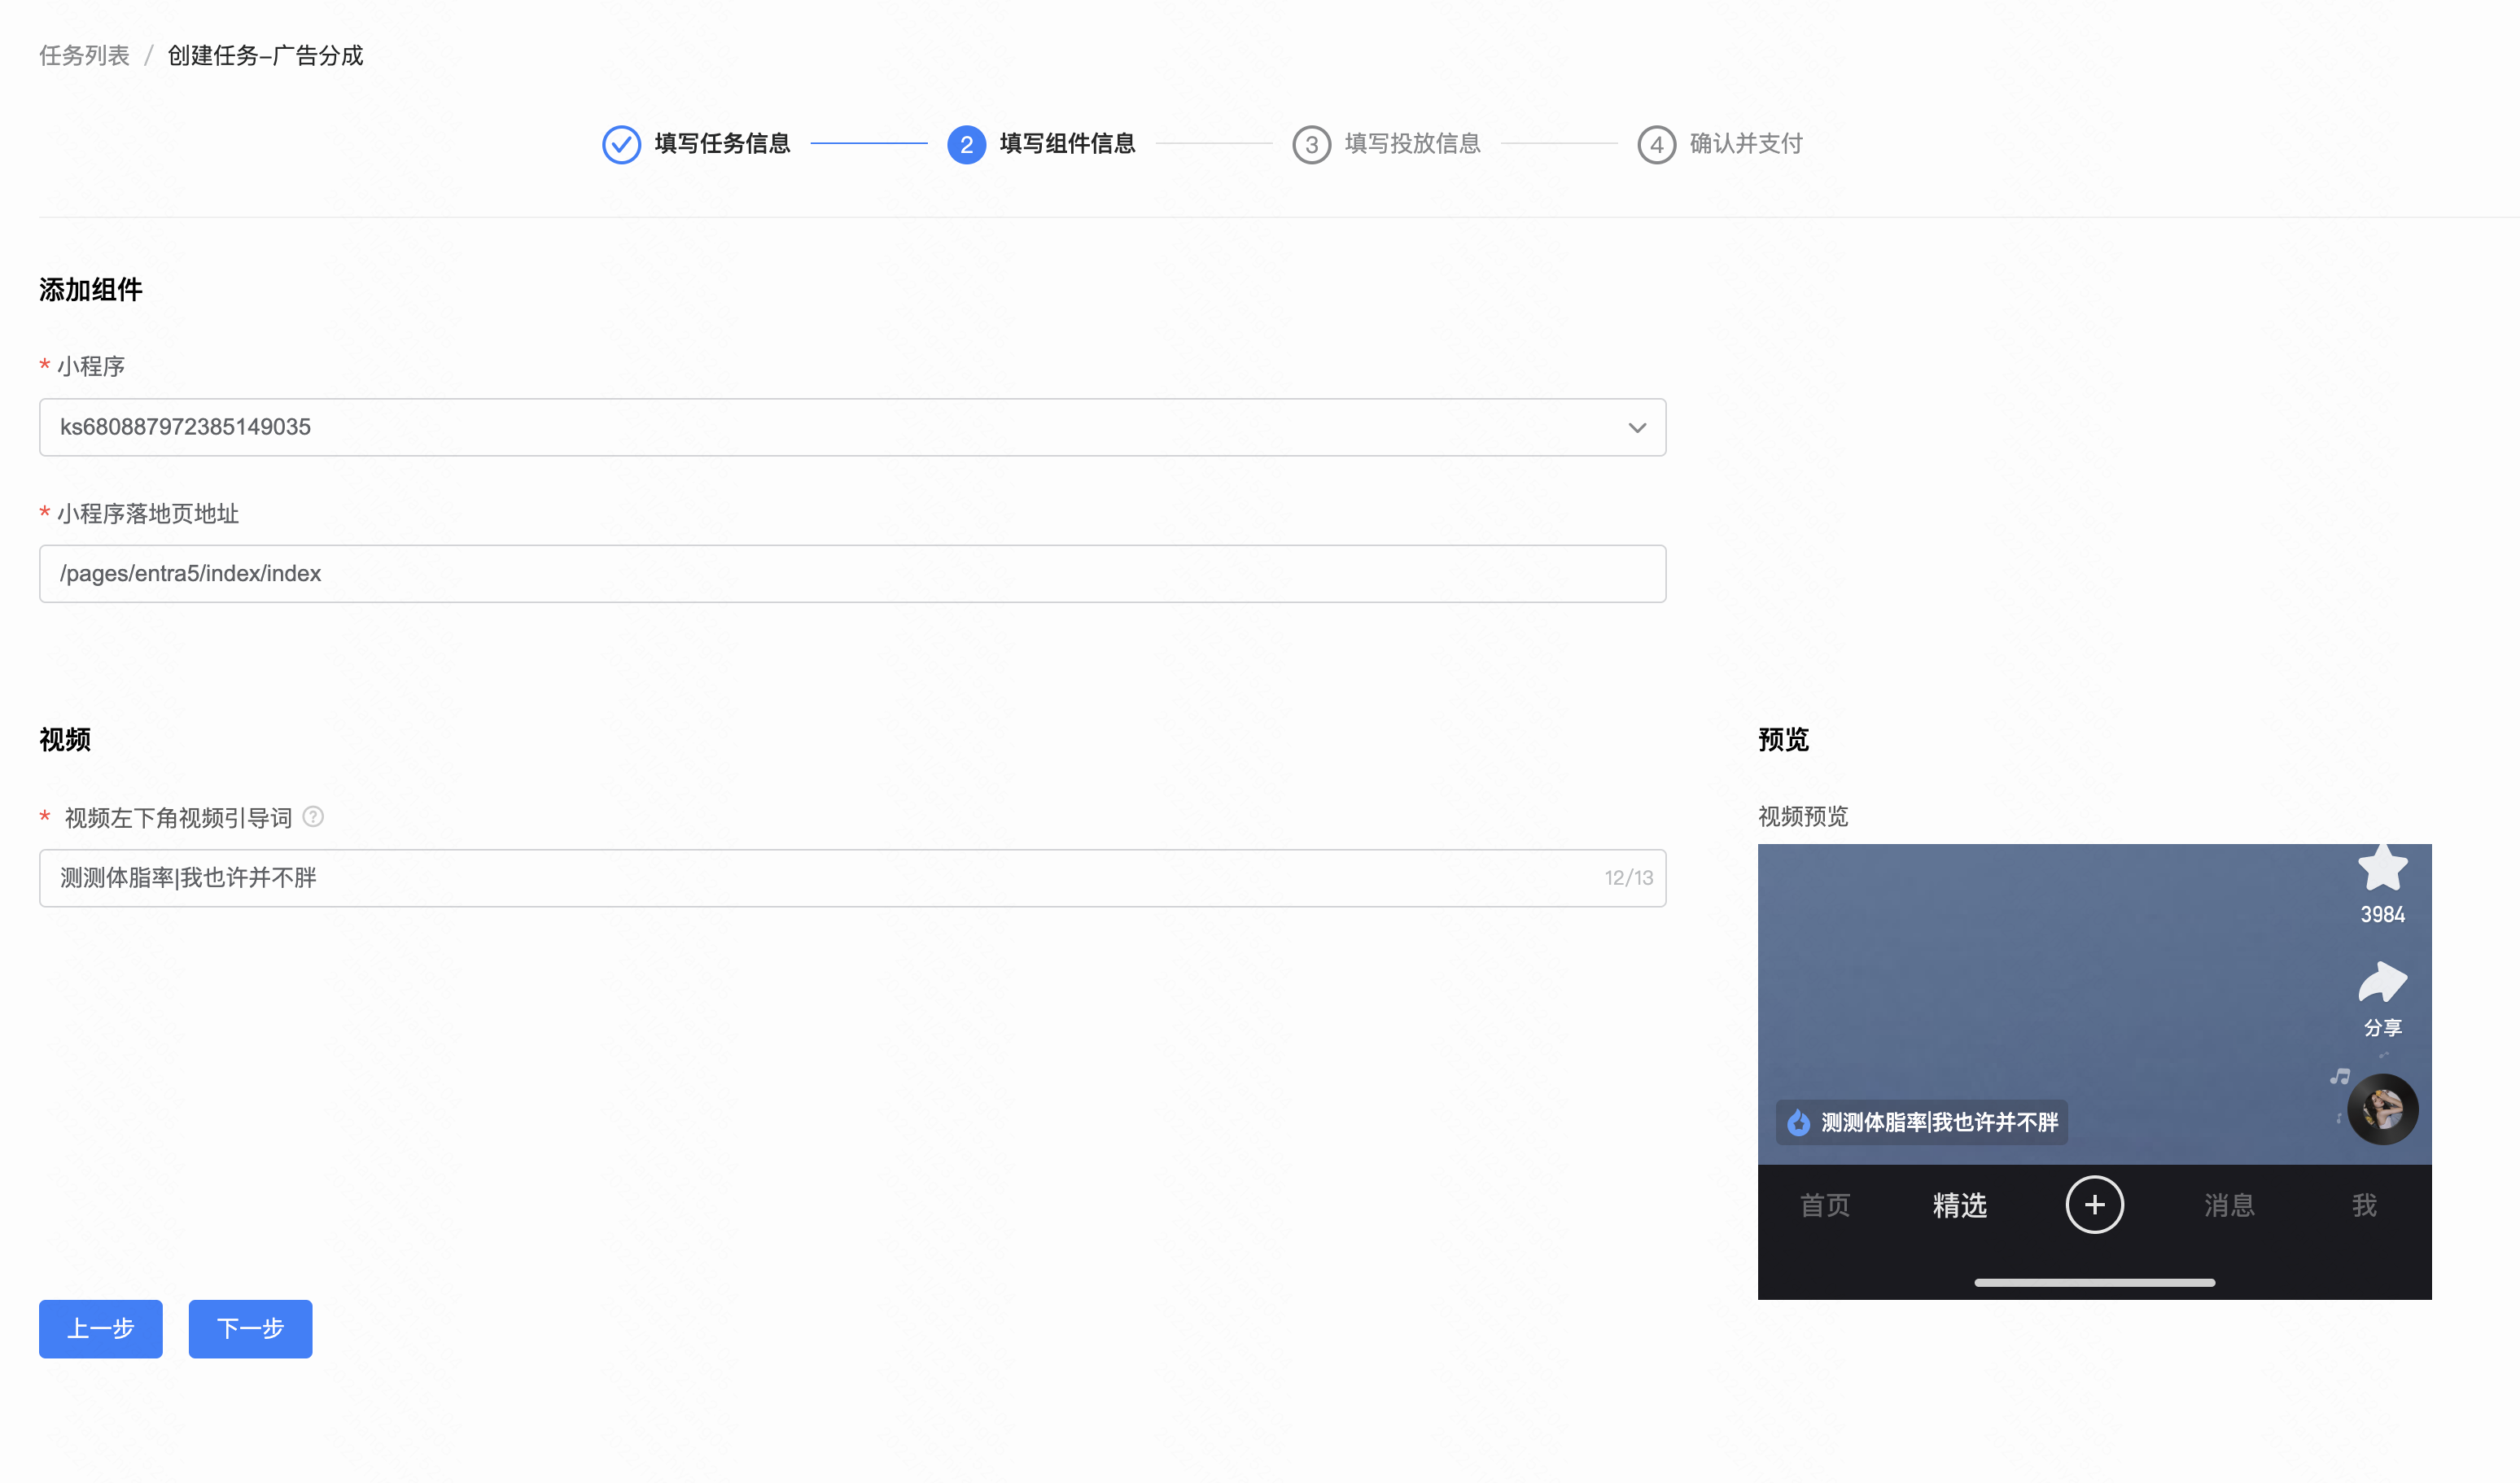Click the plus create icon in preview

2094,1205
